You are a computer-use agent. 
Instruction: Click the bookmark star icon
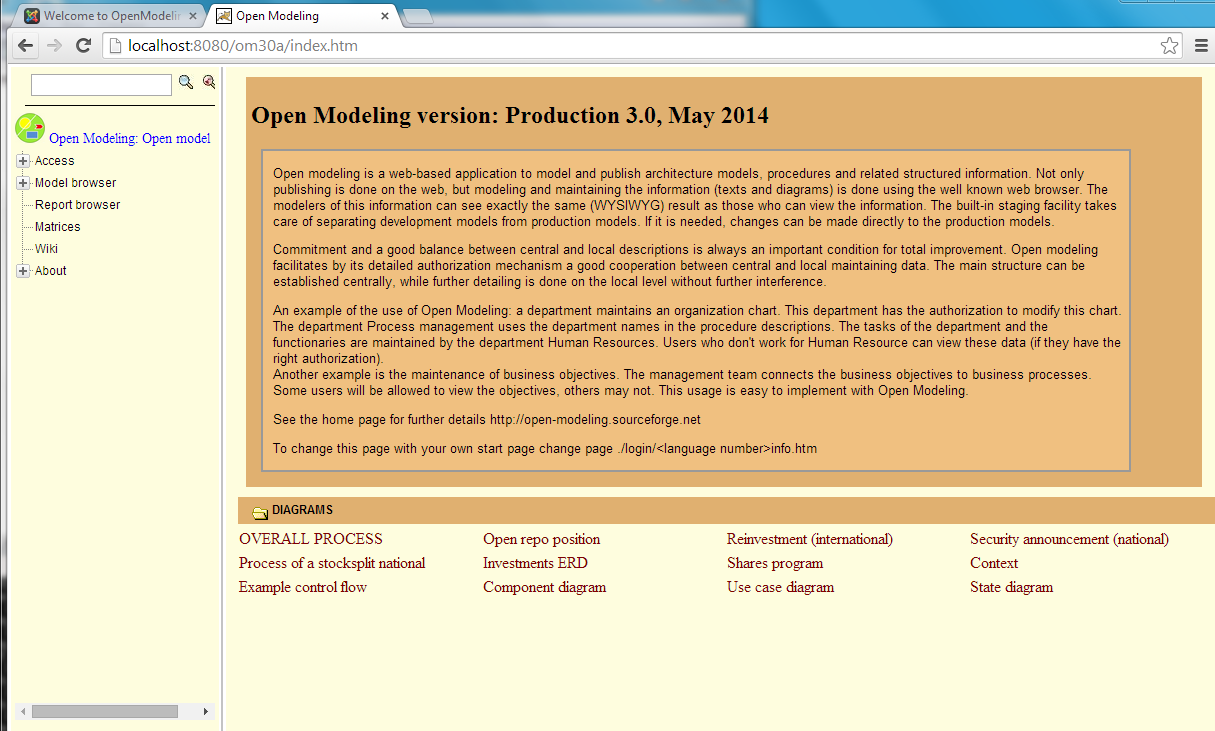click(1170, 45)
